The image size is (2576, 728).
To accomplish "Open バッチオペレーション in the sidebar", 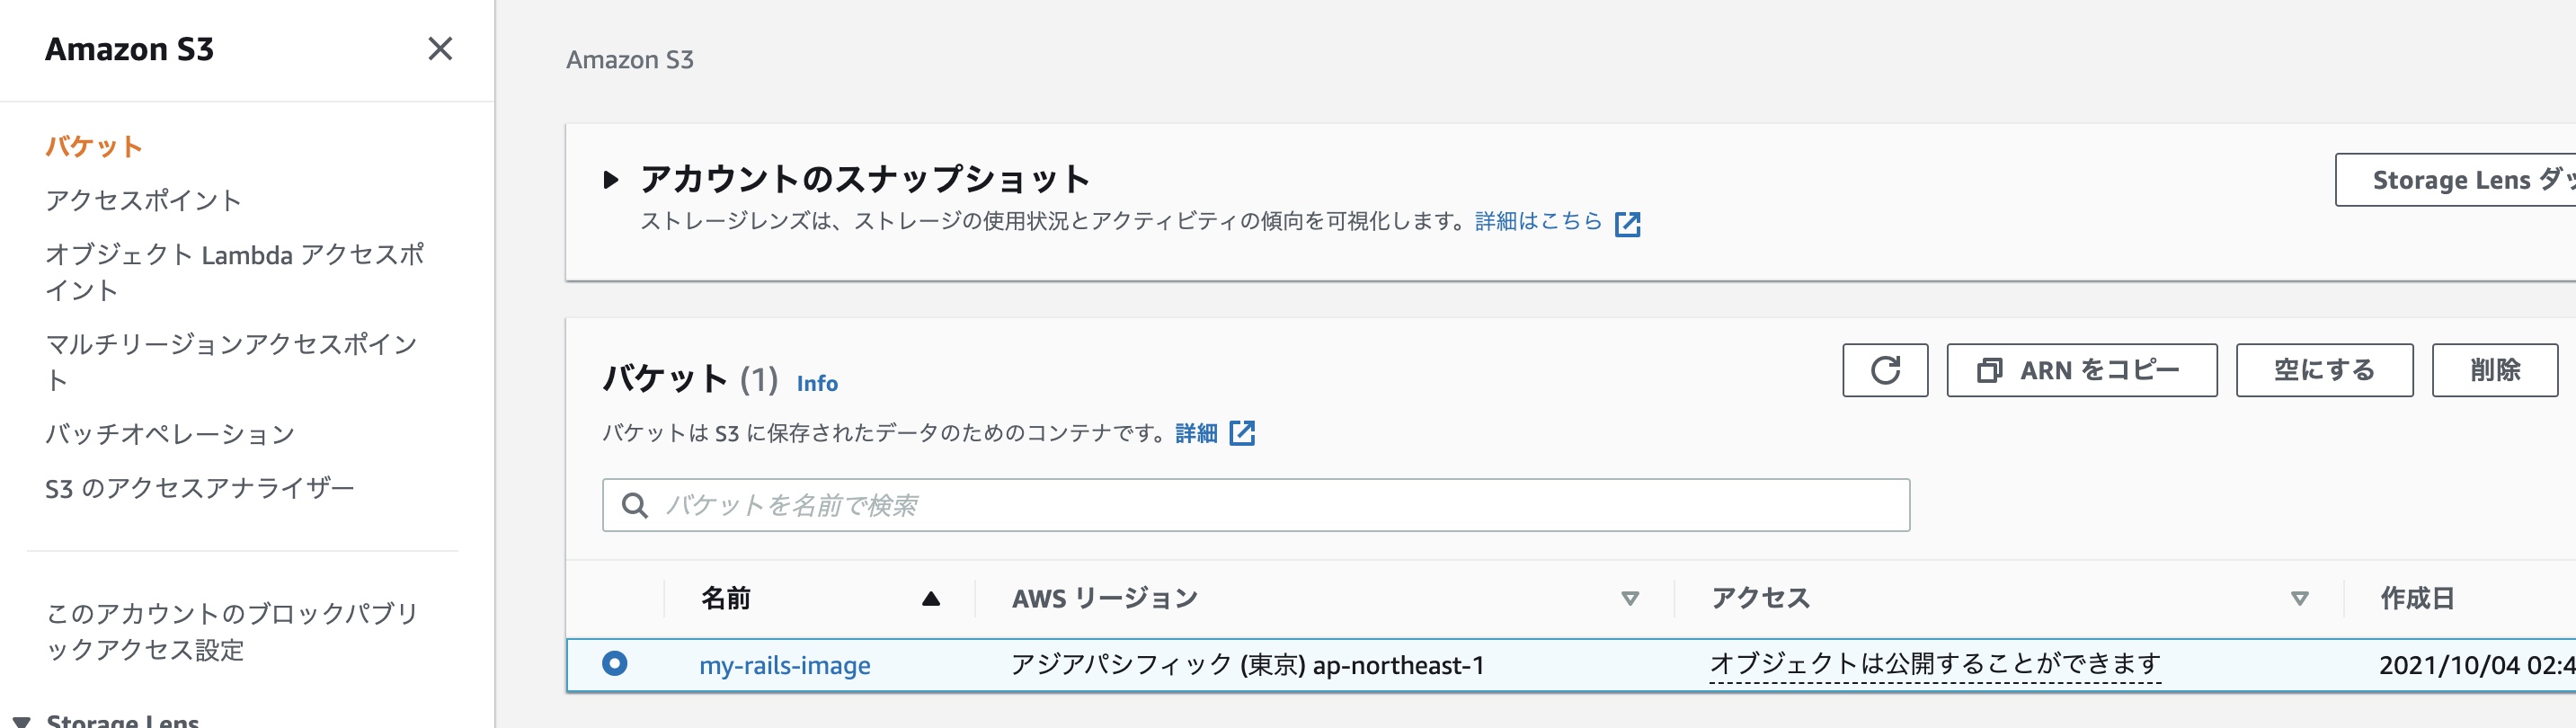I will click(x=170, y=434).
